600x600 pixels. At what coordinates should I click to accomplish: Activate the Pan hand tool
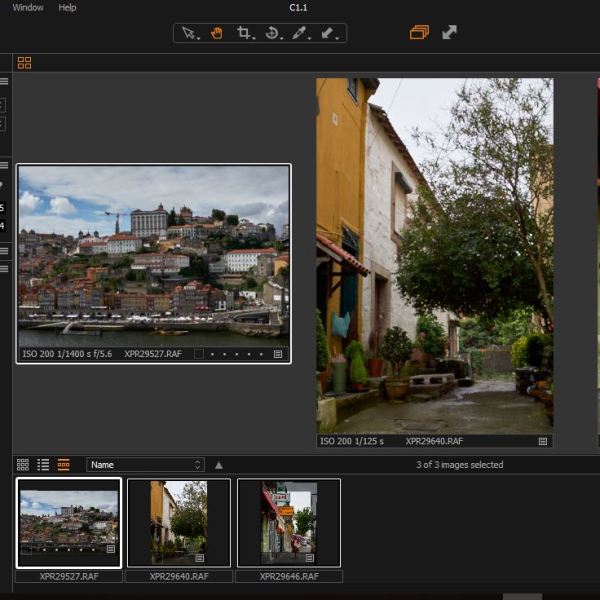click(216, 33)
